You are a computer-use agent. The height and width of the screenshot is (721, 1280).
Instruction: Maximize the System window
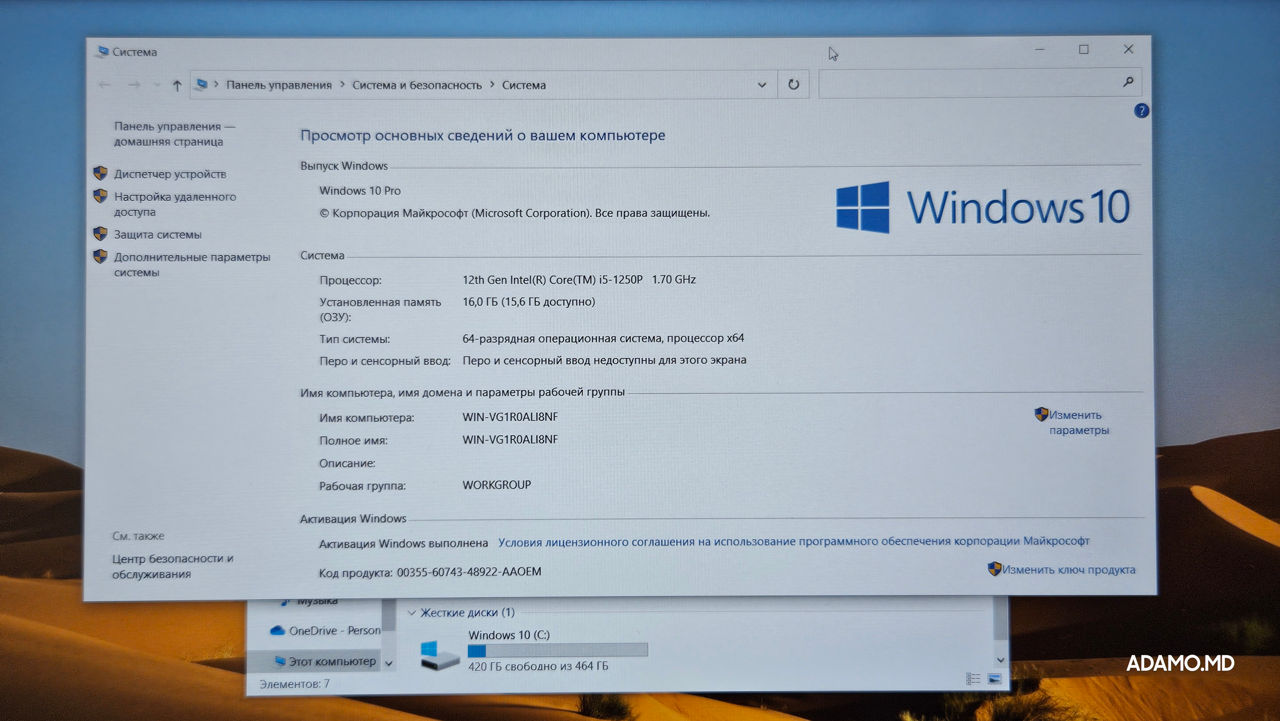pos(1083,49)
